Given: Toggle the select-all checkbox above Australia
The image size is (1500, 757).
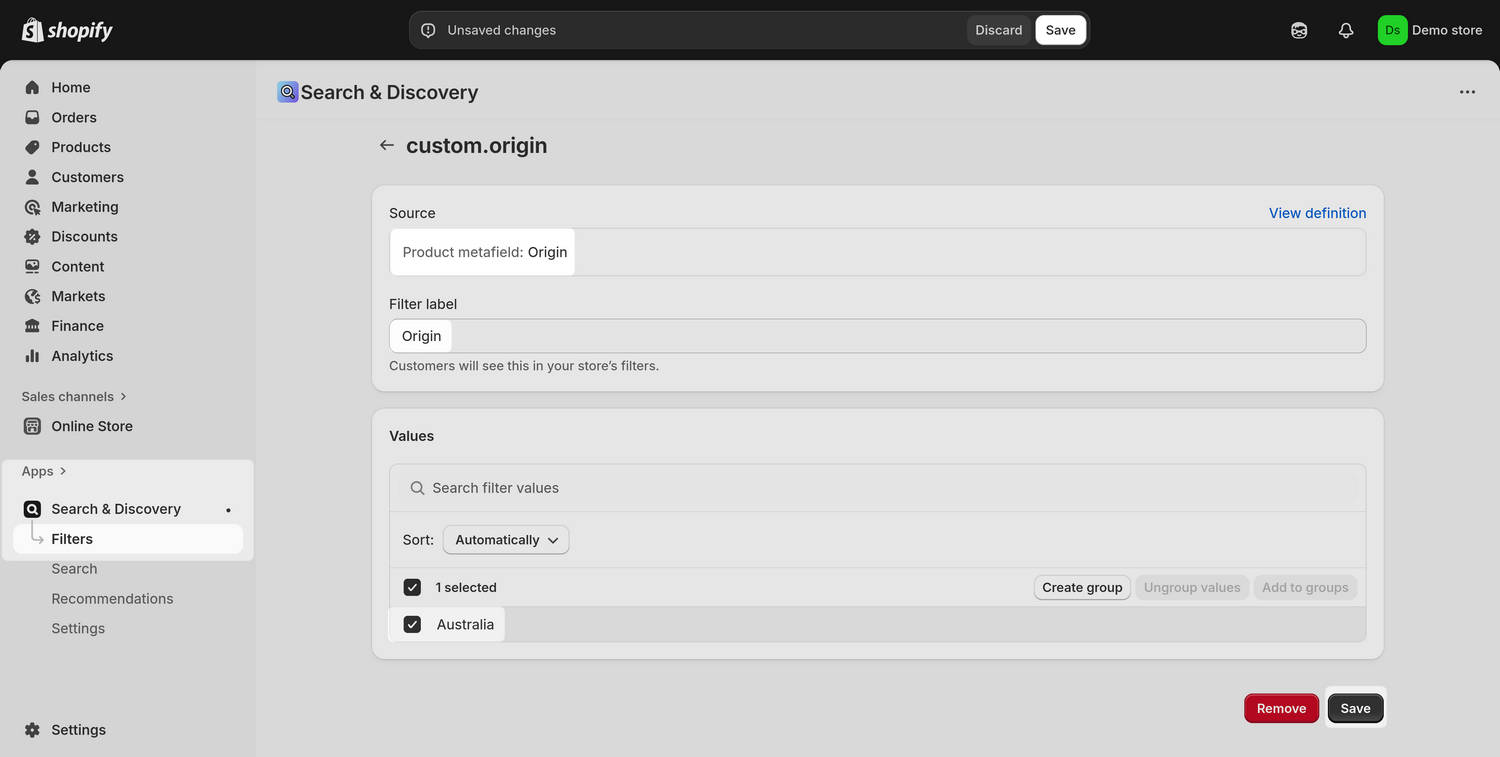Looking at the screenshot, I should click(x=412, y=587).
